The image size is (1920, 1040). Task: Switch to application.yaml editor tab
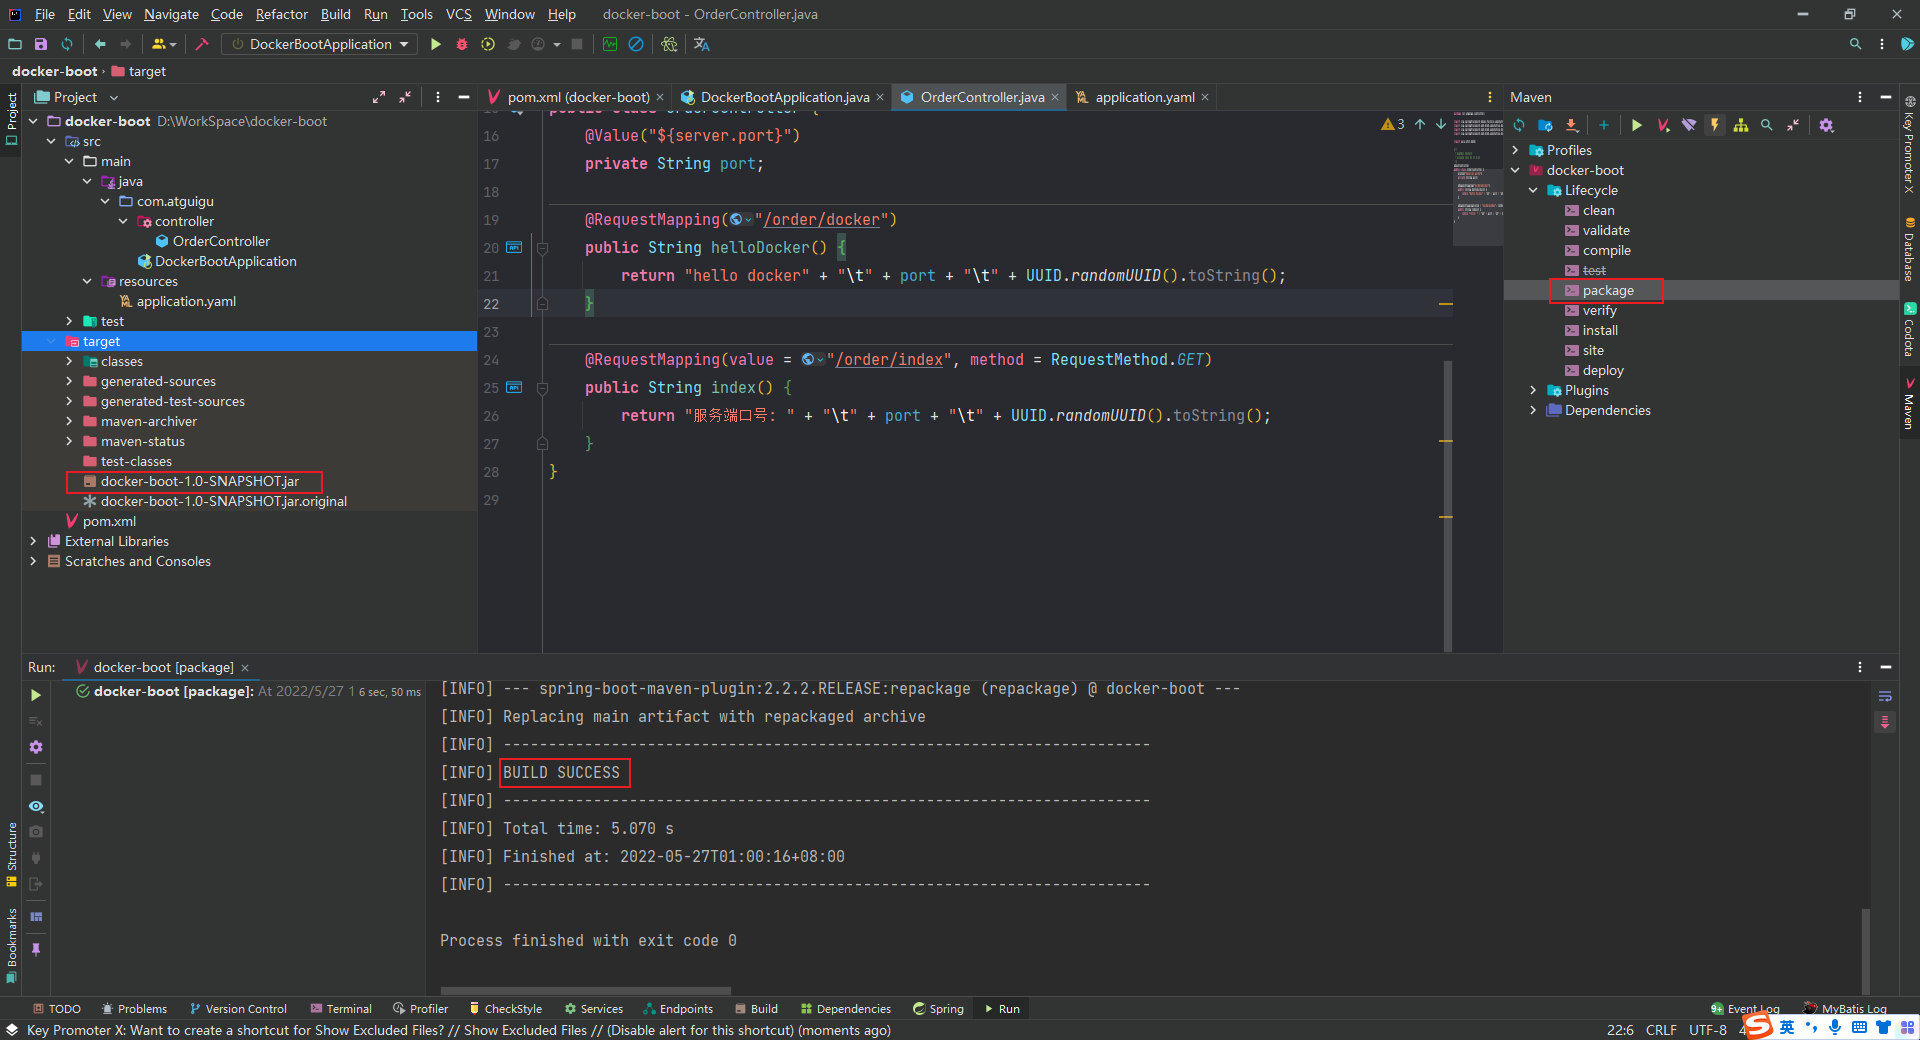(x=1144, y=97)
